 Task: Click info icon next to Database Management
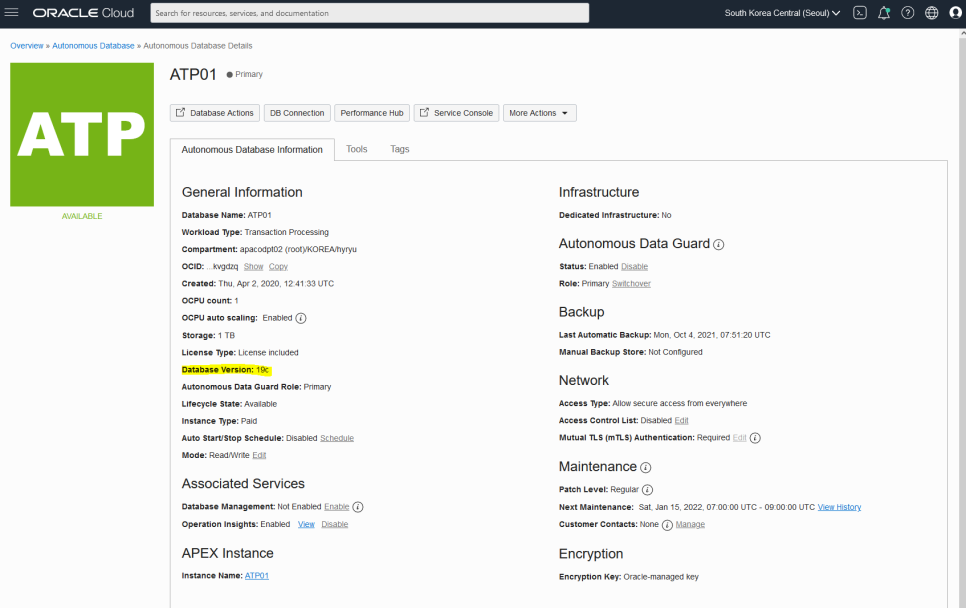pos(358,507)
